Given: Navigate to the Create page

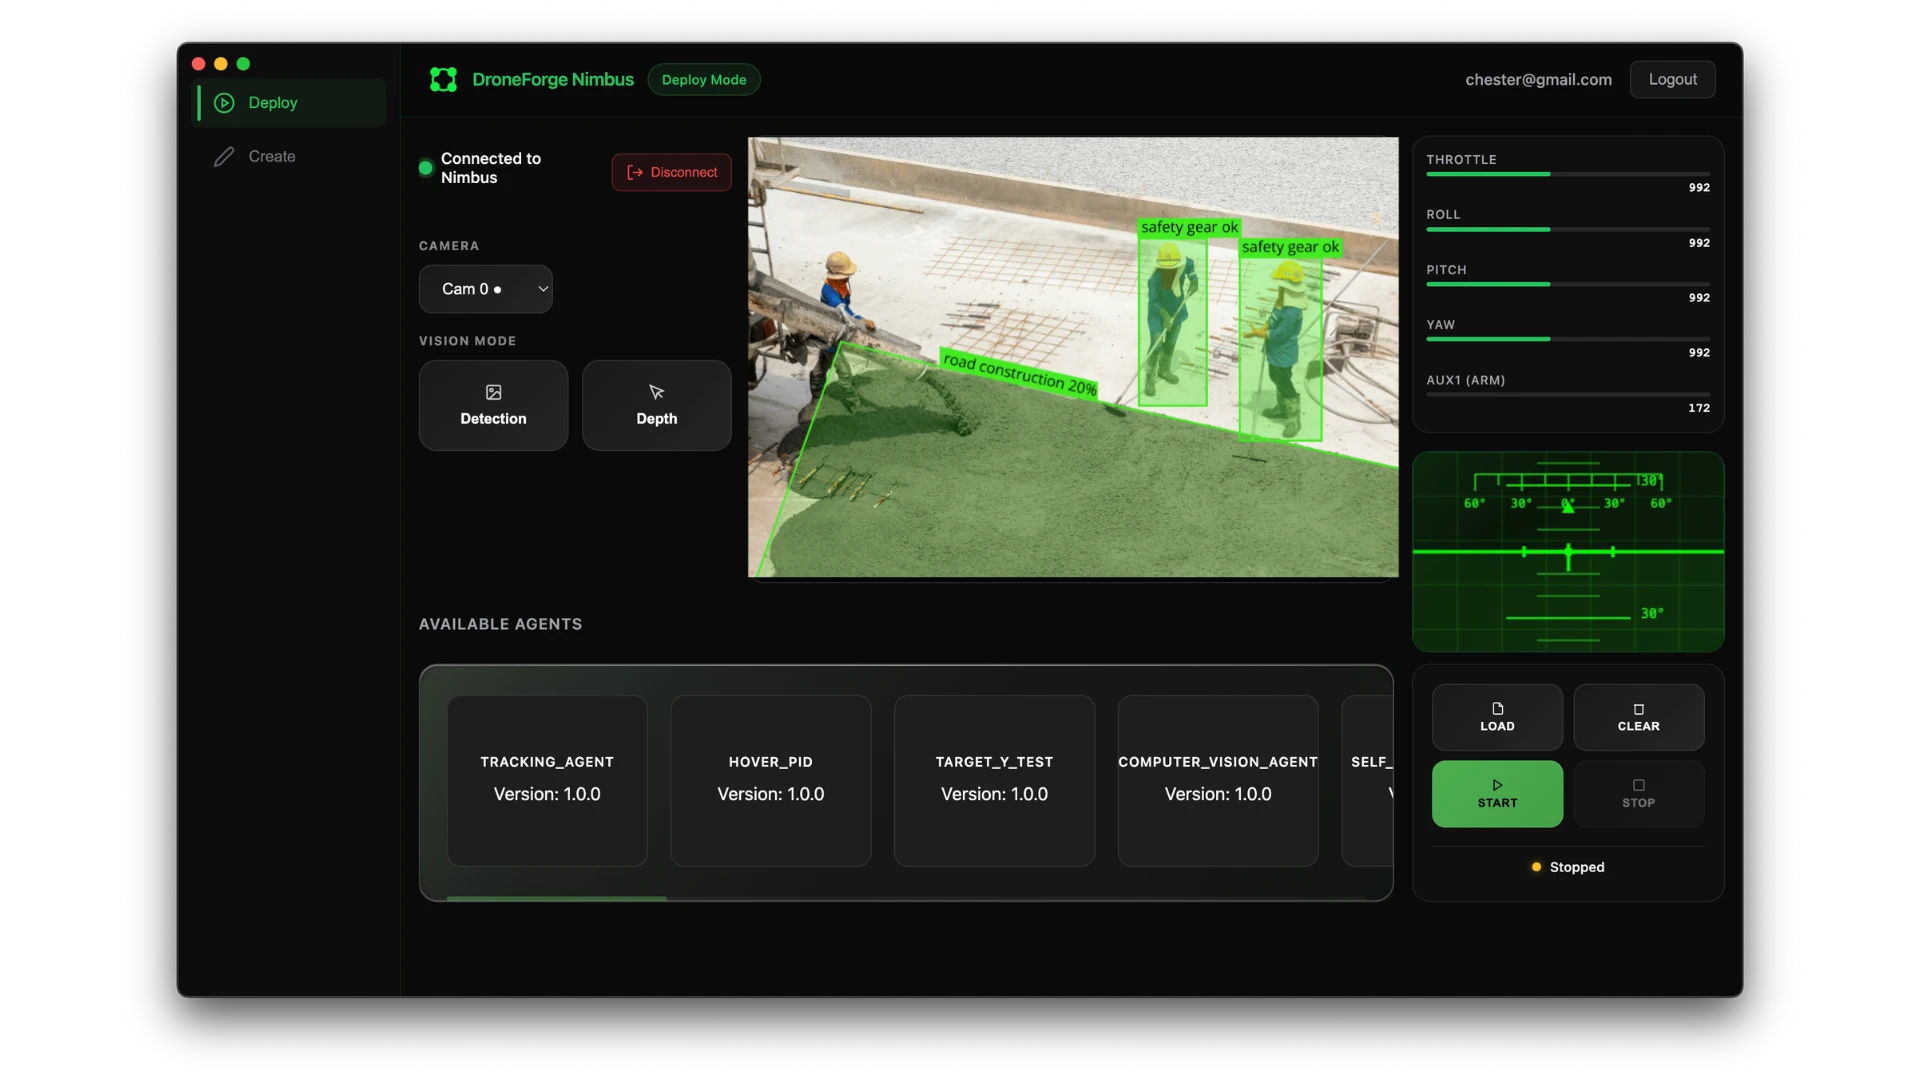Looking at the screenshot, I should 271,156.
